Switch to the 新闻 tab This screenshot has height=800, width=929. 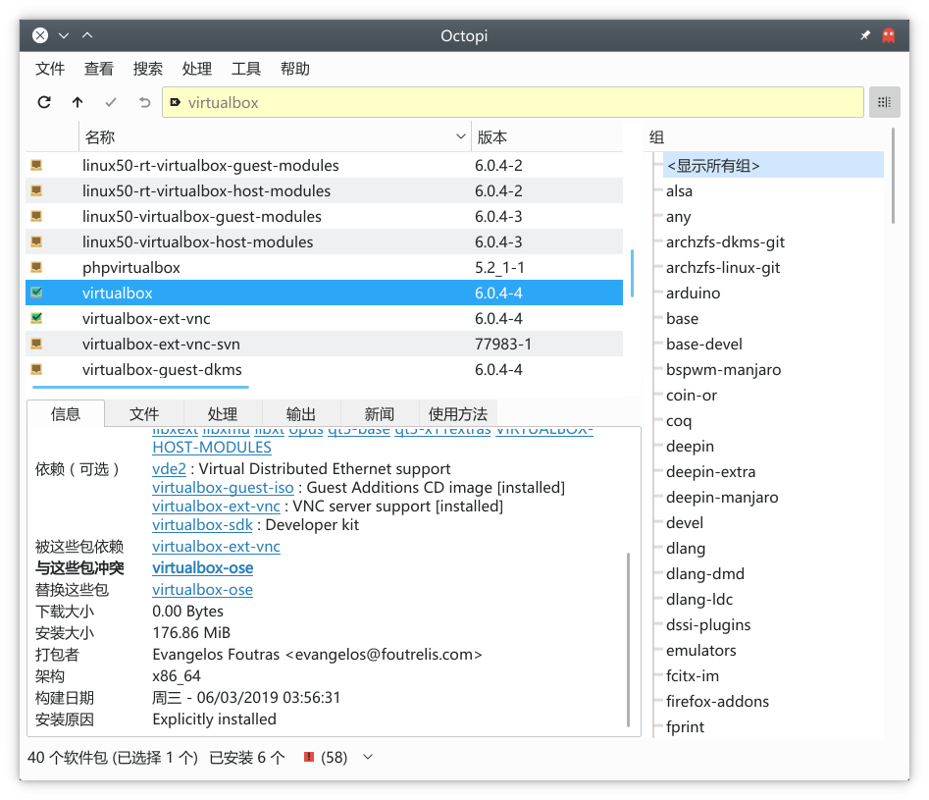tap(380, 414)
